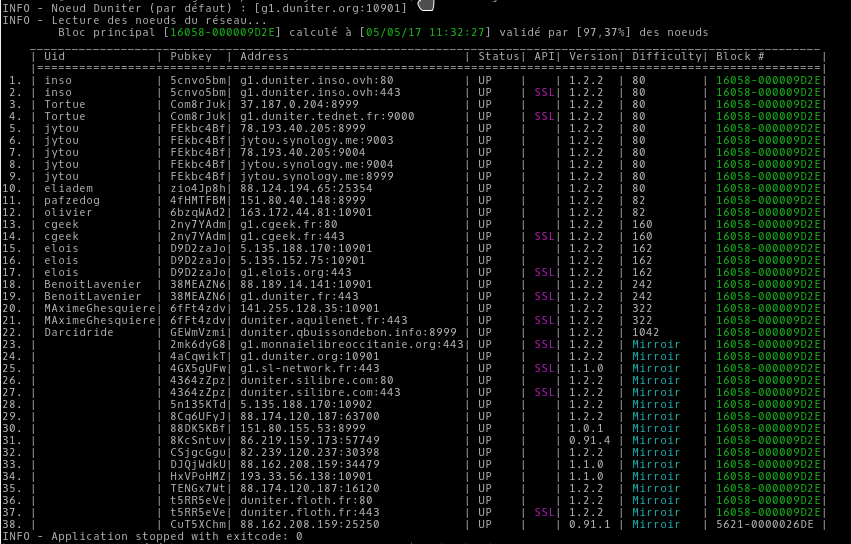Select the 'Address' column header

click(x=264, y=56)
